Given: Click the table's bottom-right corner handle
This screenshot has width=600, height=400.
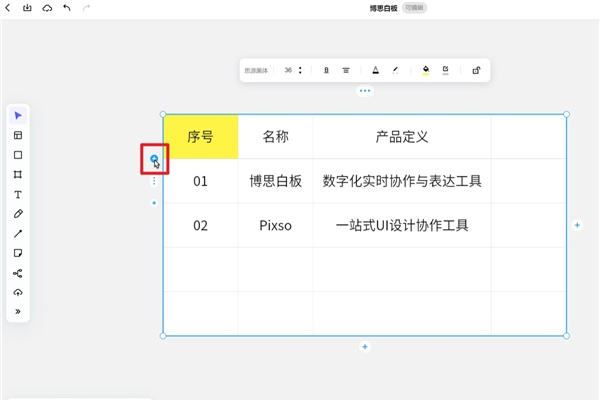Looking at the screenshot, I should pos(566,336).
